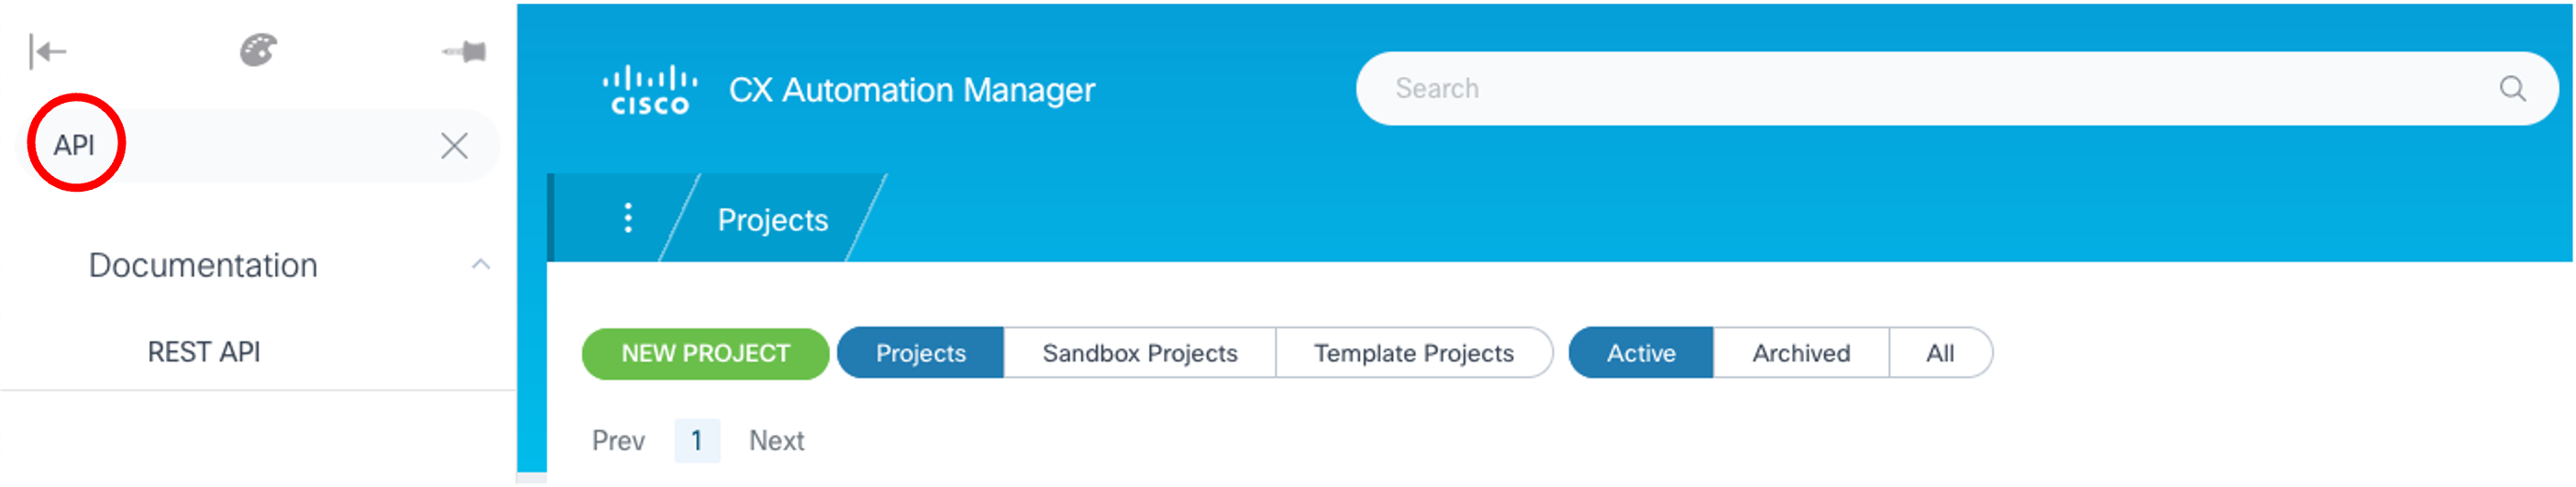Expand the Documentation menu group
The height and width of the screenshot is (487, 2576).
tap(203, 265)
